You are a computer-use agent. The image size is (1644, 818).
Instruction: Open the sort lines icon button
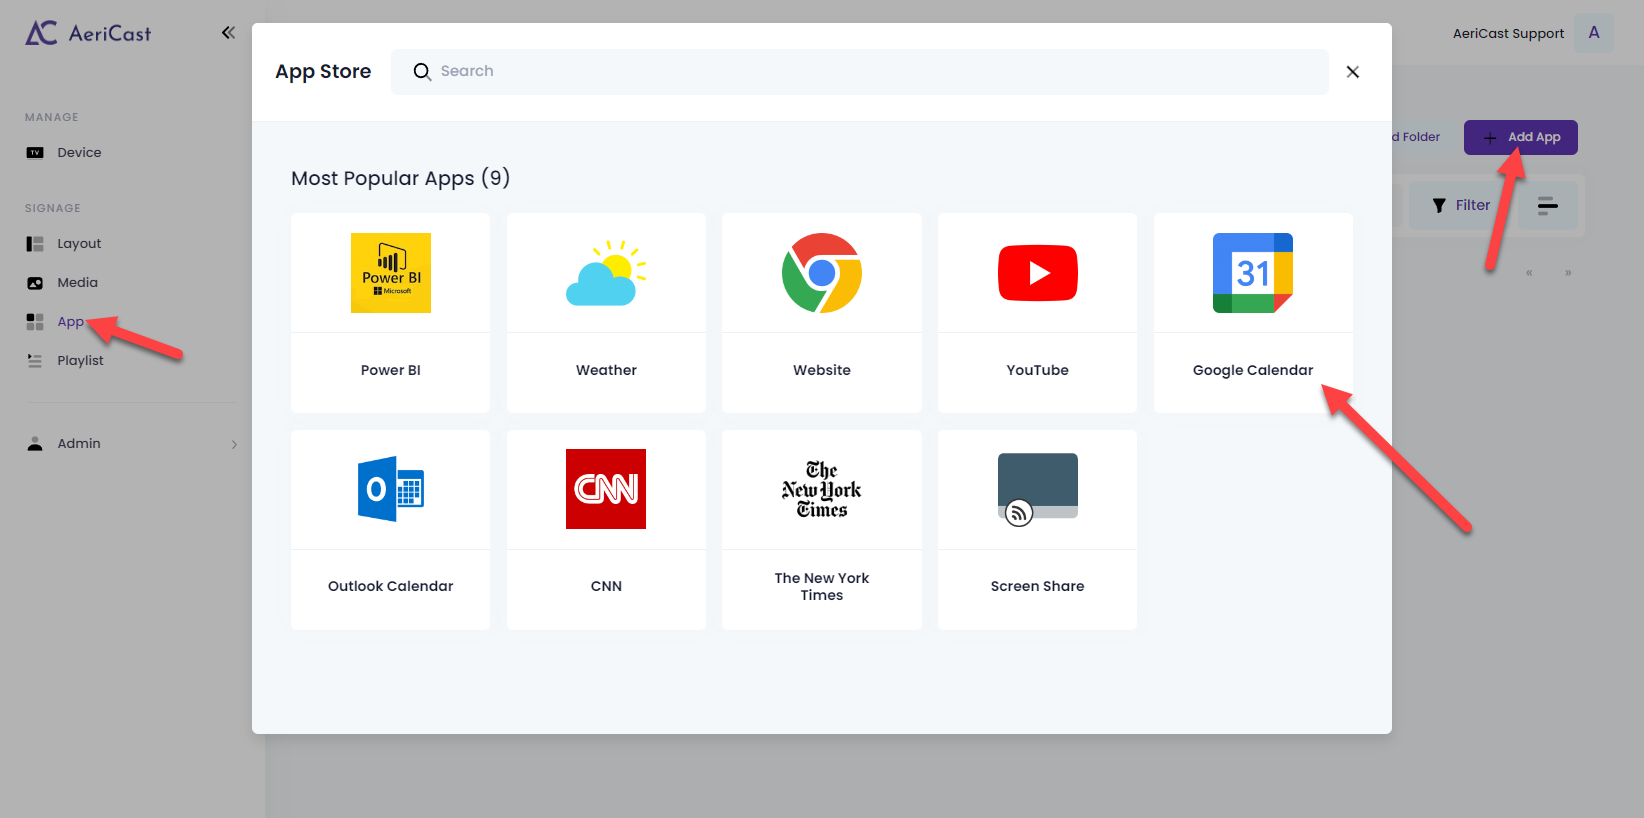[x=1548, y=205]
